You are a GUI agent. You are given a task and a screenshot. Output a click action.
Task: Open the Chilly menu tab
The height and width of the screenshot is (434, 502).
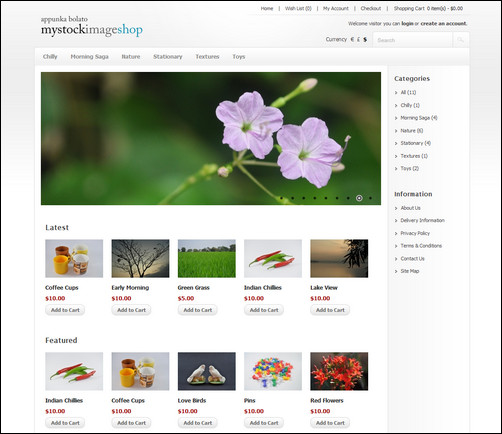coord(50,57)
